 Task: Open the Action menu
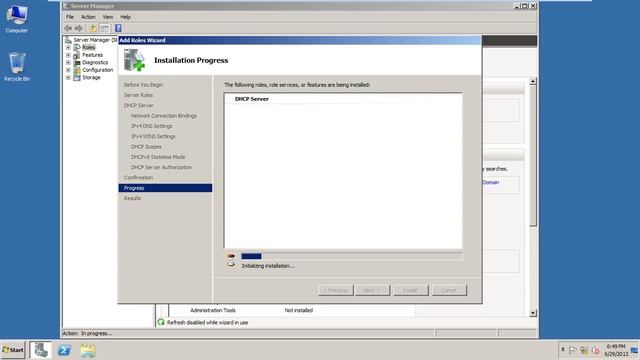tap(88, 17)
